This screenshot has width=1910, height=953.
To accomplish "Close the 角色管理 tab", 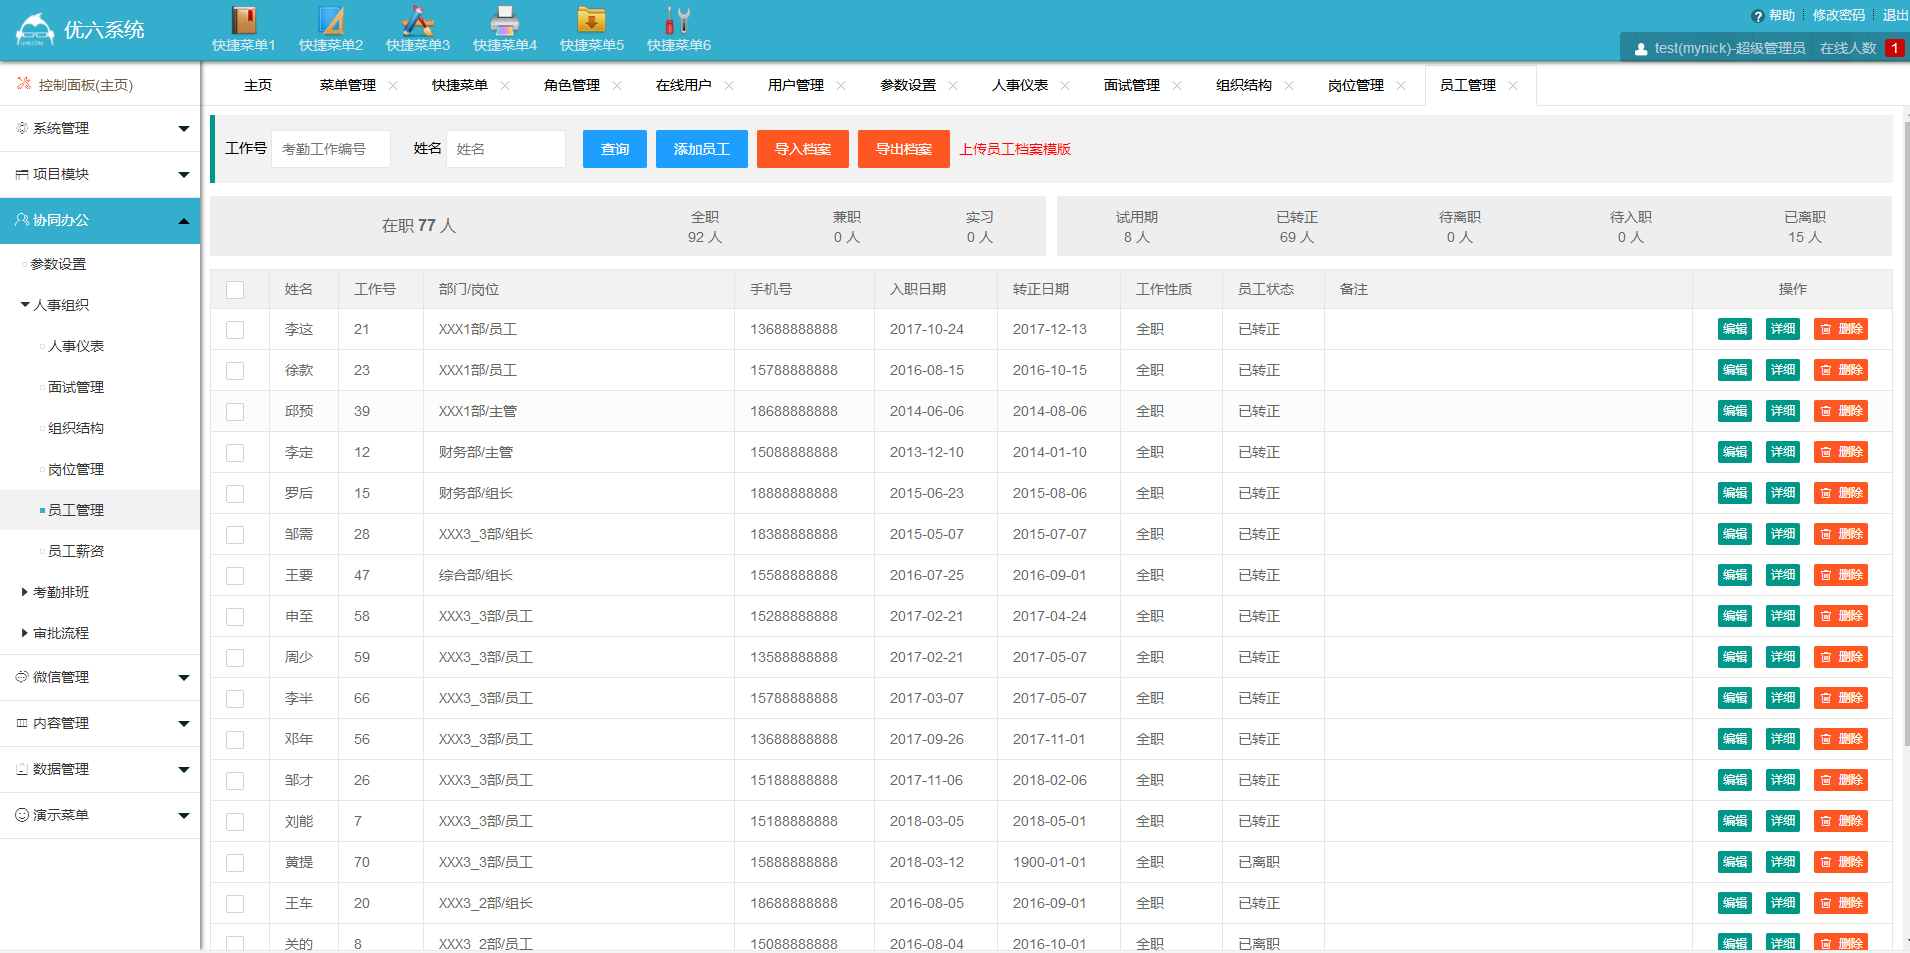I will pyautogui.click(x=617, y=86).
